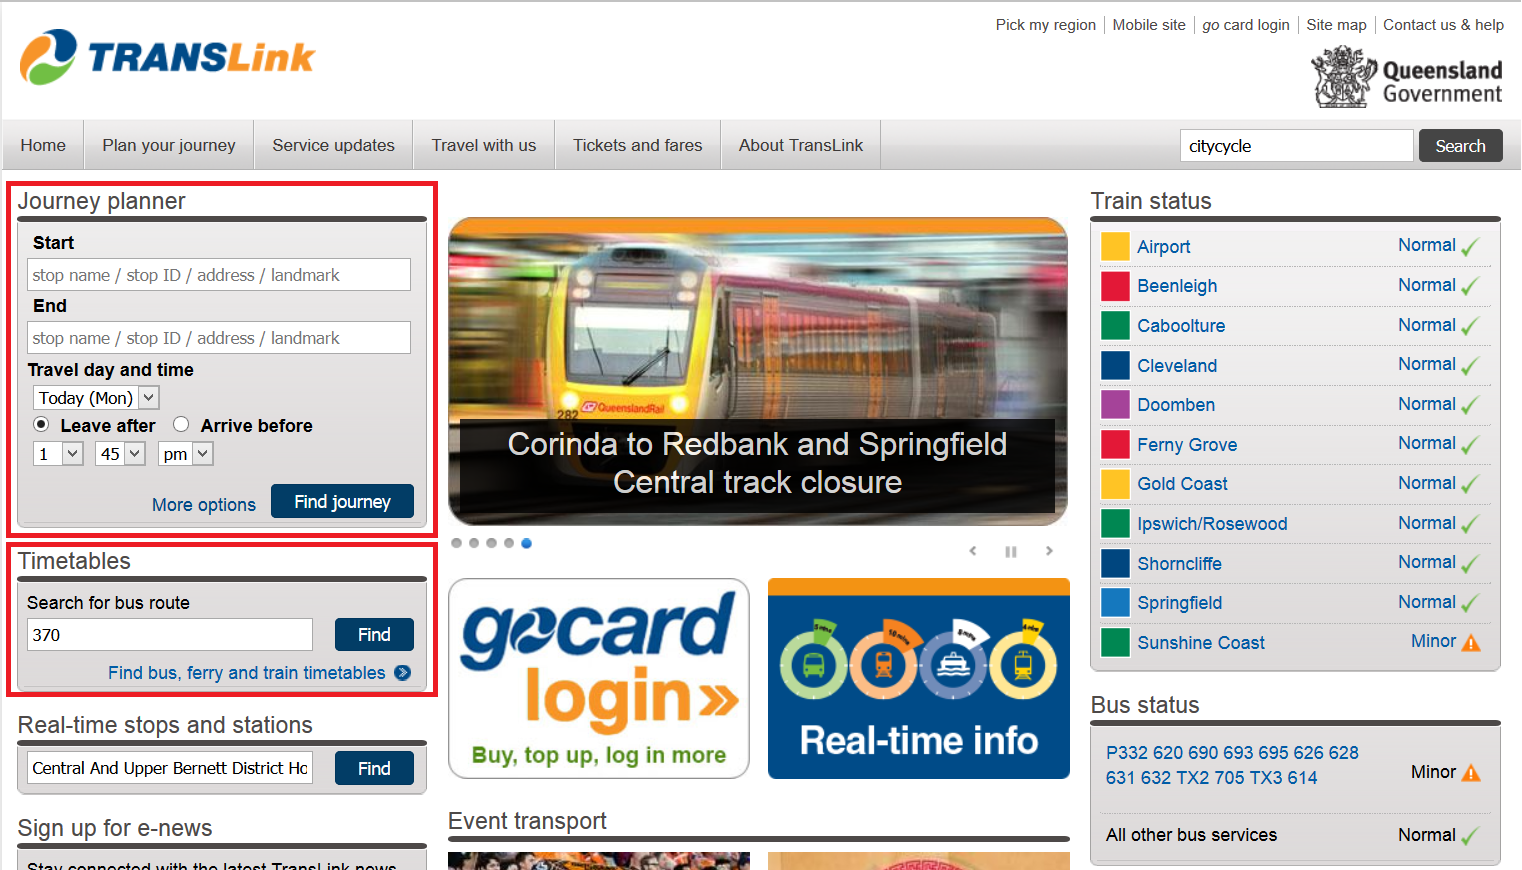The image size is (1522, 870).
Task: Click Find button for real-time stops
Action: pyautogui.click(x=374, y=768)
